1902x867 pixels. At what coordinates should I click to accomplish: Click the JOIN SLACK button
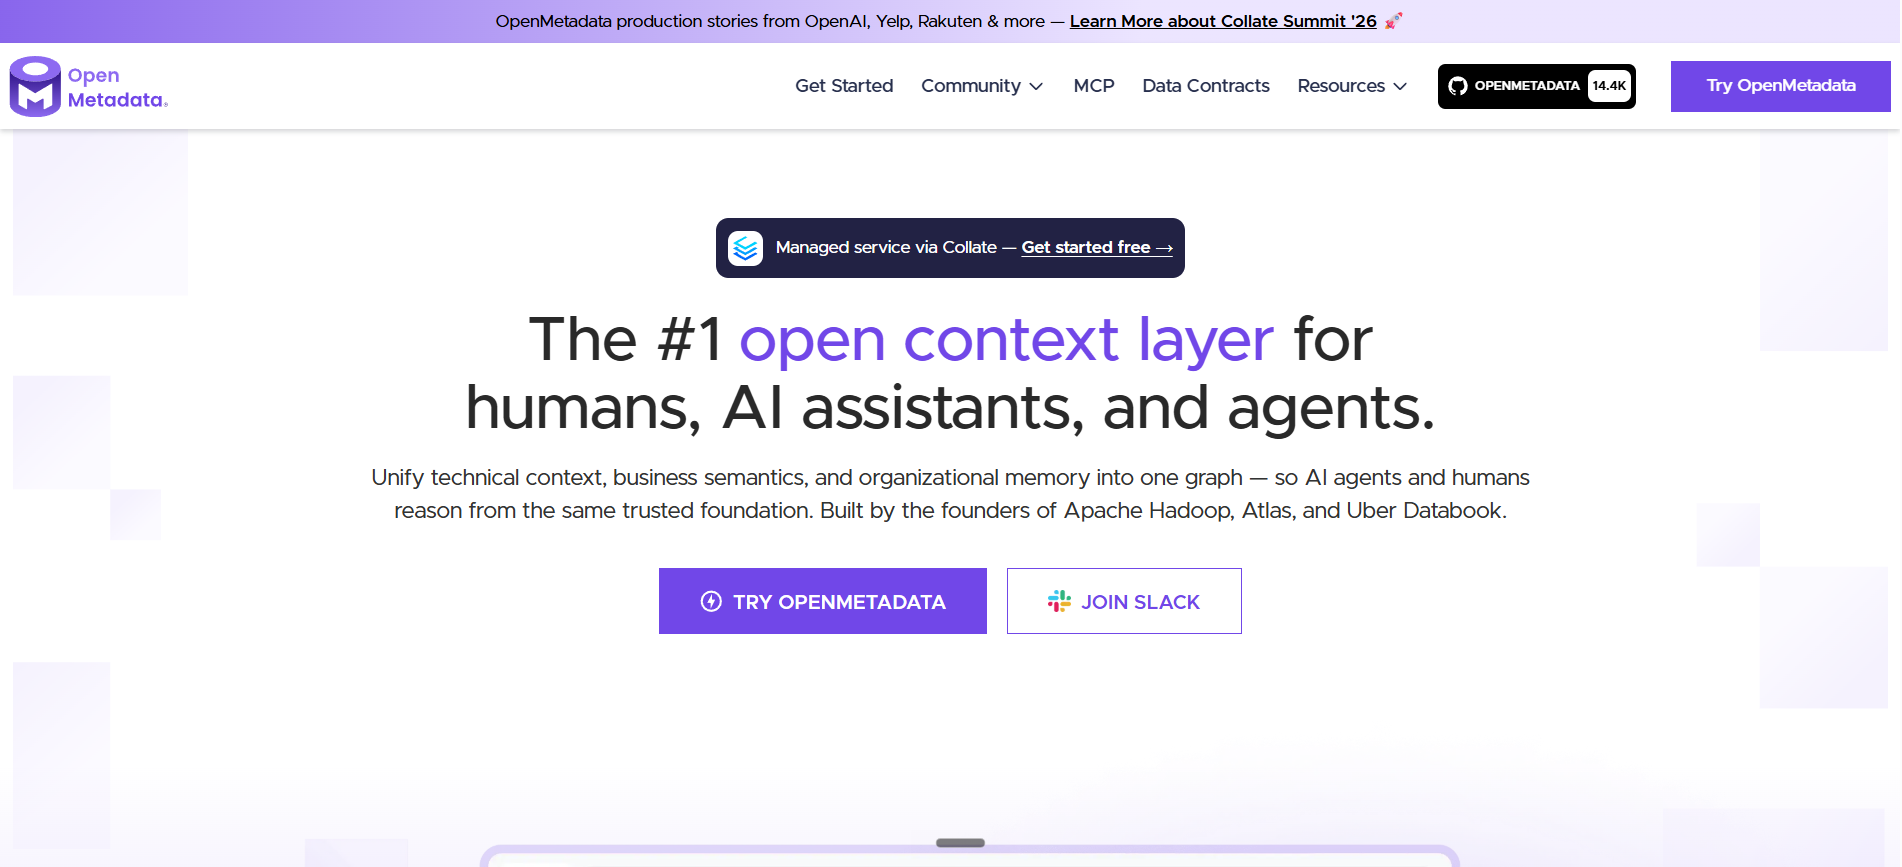tap(1124, 601)
